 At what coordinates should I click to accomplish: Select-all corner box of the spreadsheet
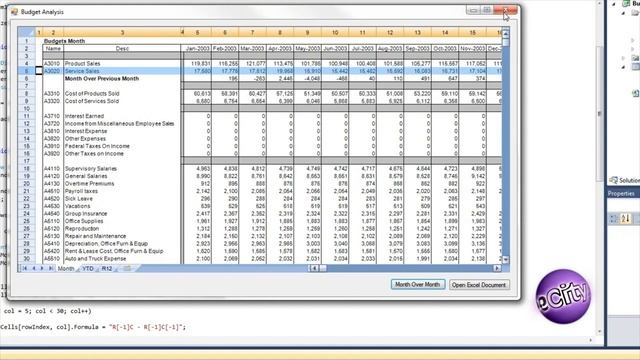pyautogui.click(x=27, y=32)
